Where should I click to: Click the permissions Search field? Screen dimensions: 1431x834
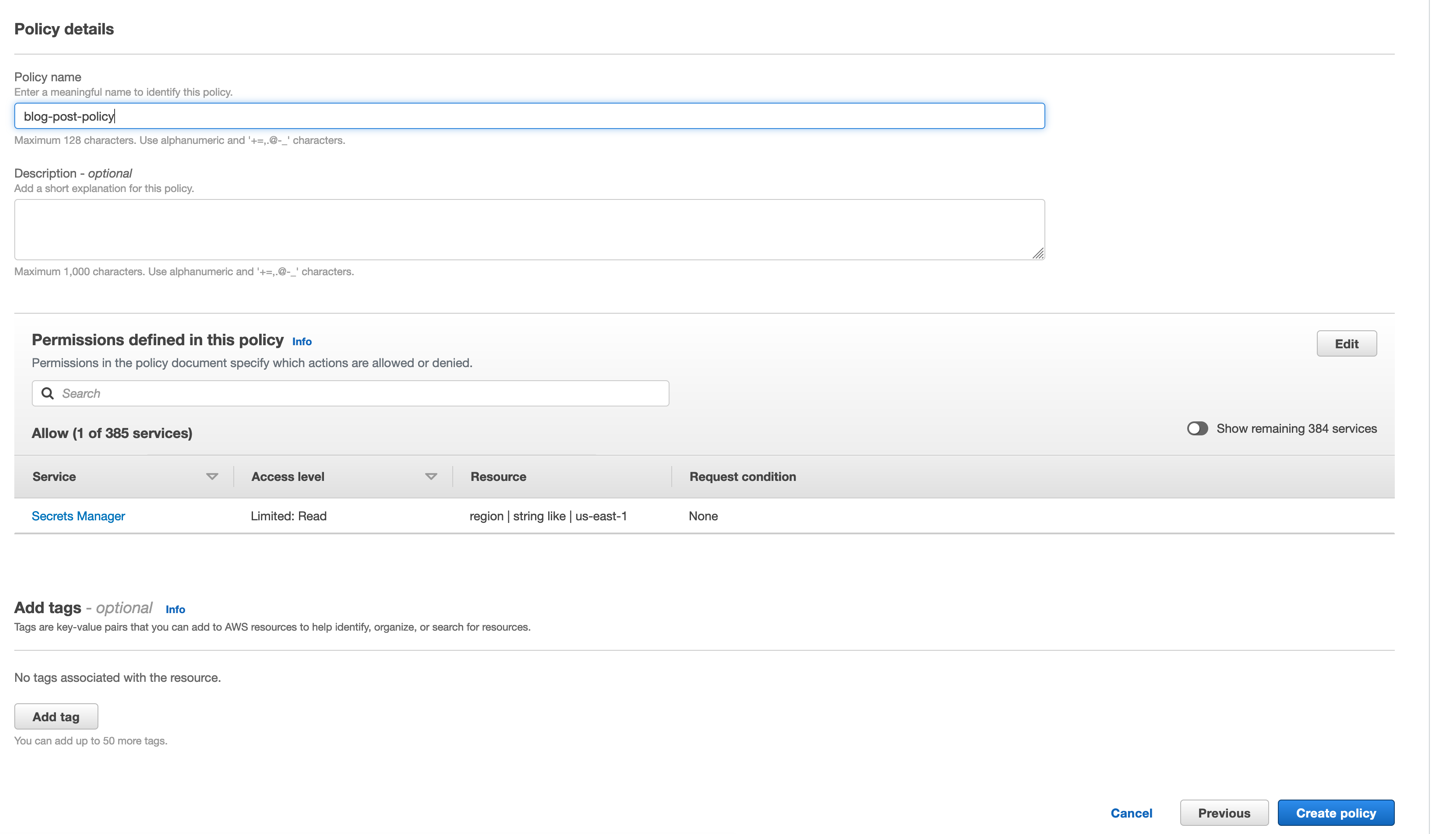click(350, 394)
